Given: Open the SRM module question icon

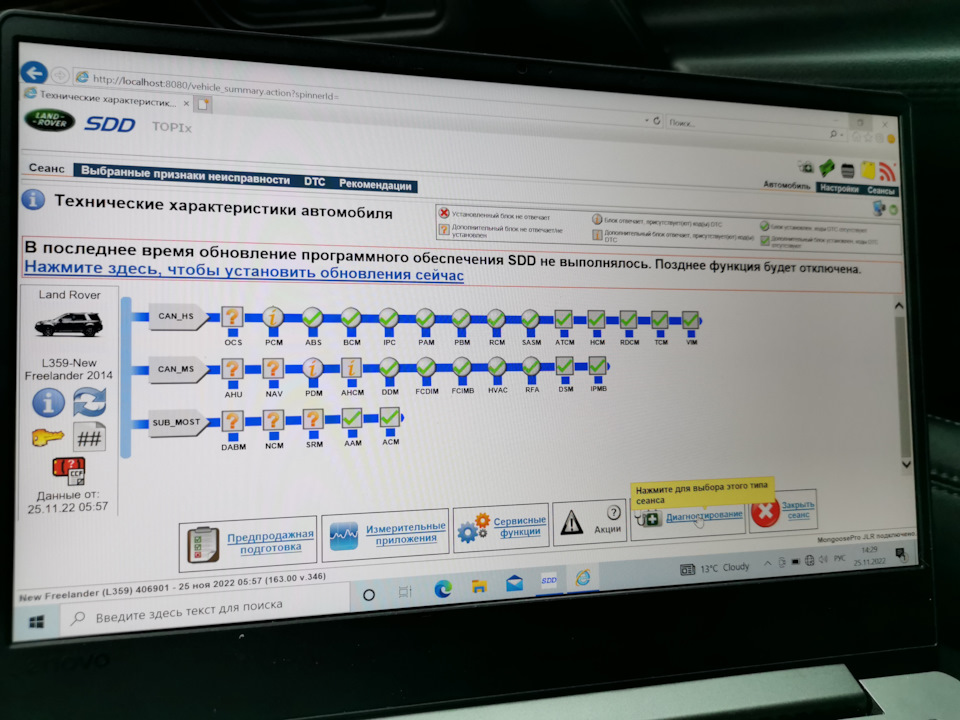Looking at the screenshot, I should (313, 419).
